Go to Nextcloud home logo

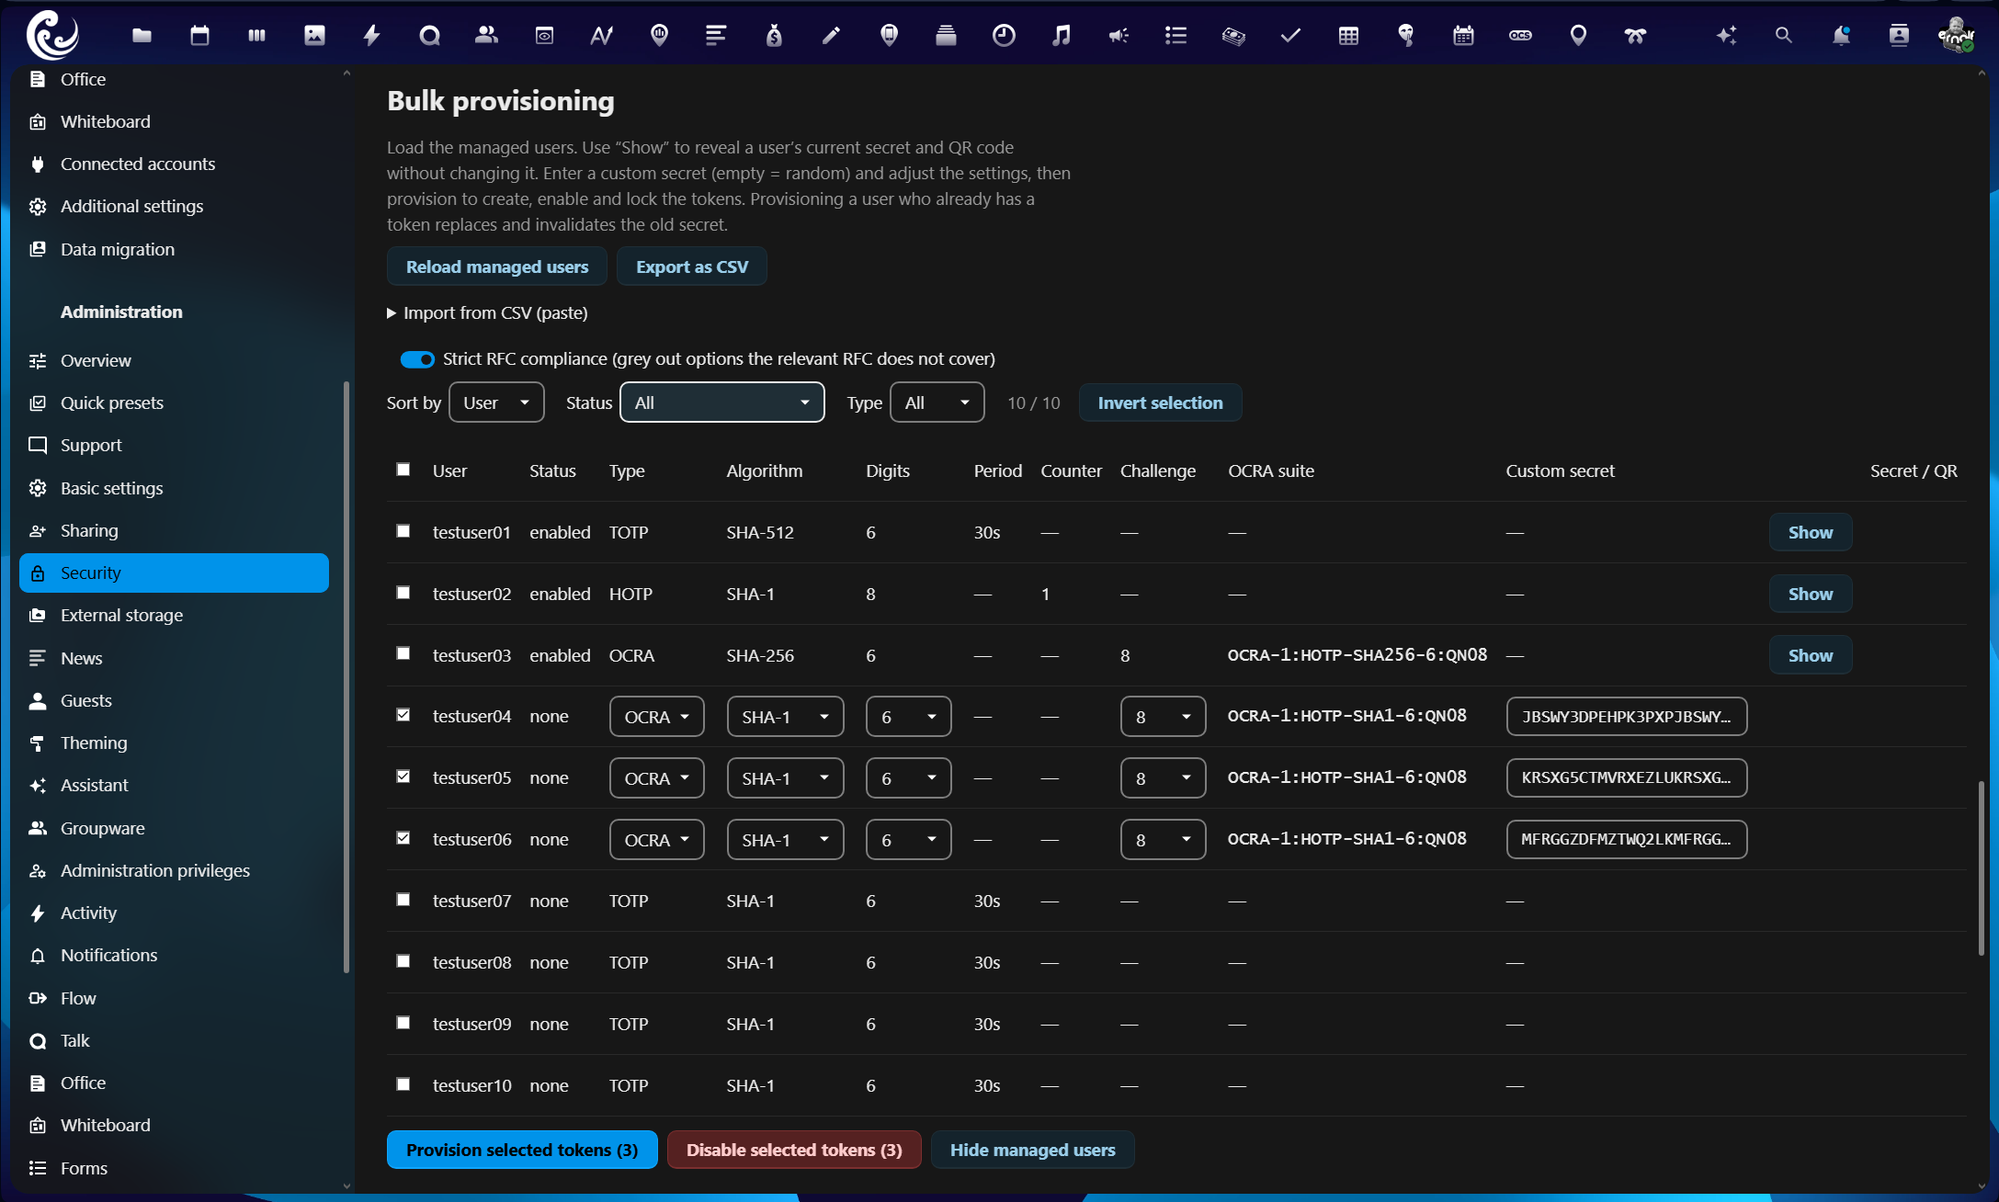(52, 36)
